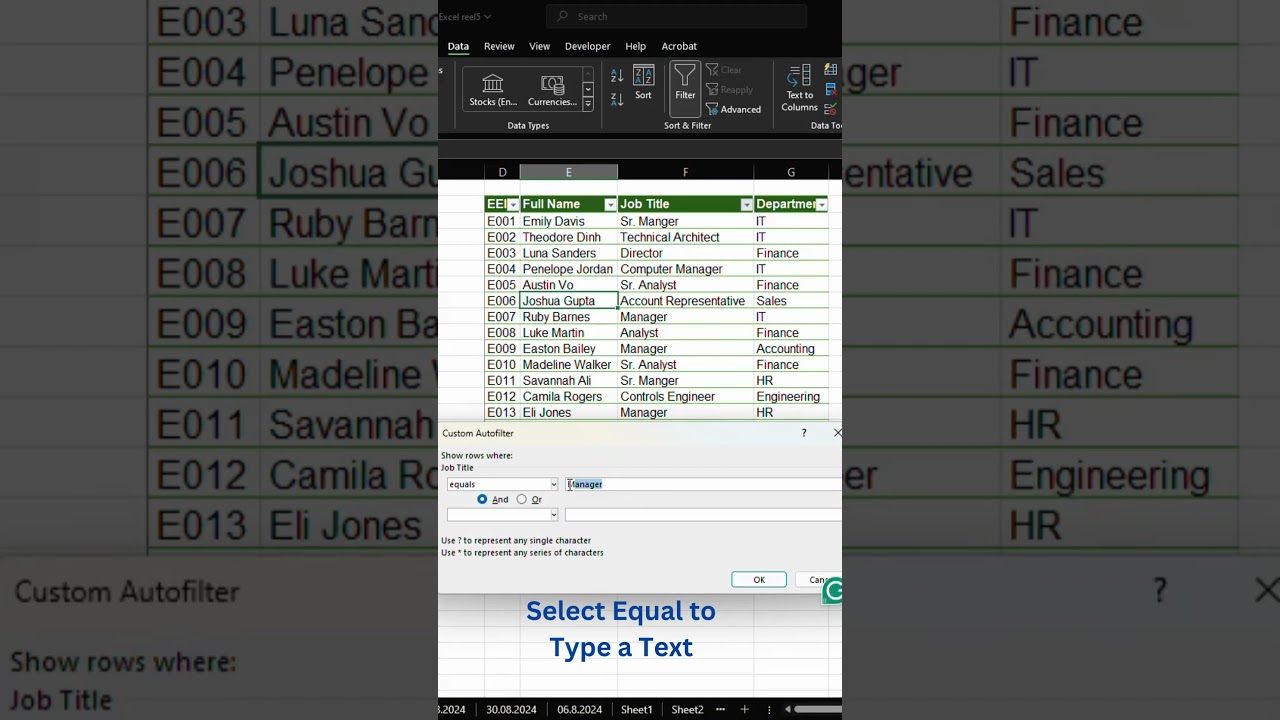1280x720 pixels.
Task: Click the cell Penelope Jordan
Action: tap(568, 269)
